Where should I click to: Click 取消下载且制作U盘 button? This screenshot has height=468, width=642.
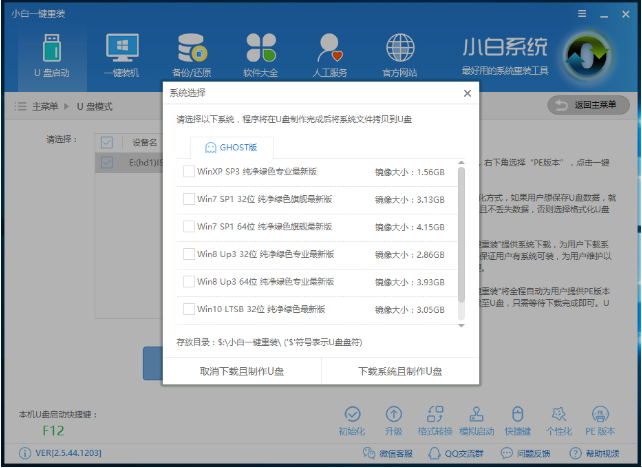(x=242, y=371)
